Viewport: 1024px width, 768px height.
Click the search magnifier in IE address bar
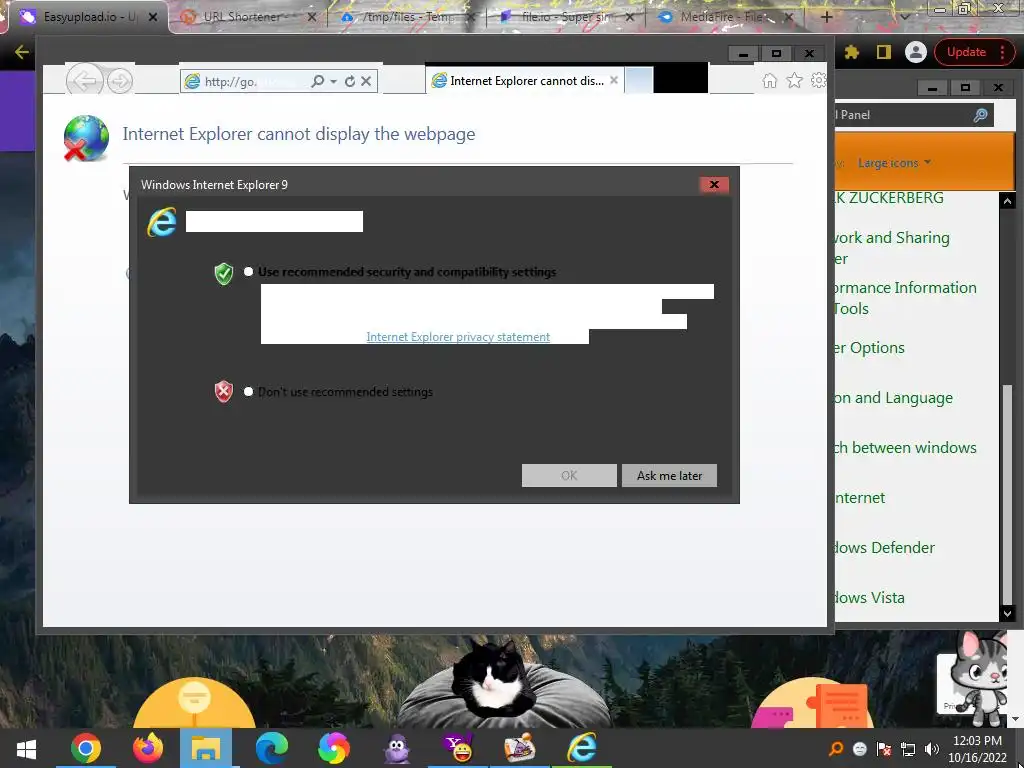tap(317, 81)
